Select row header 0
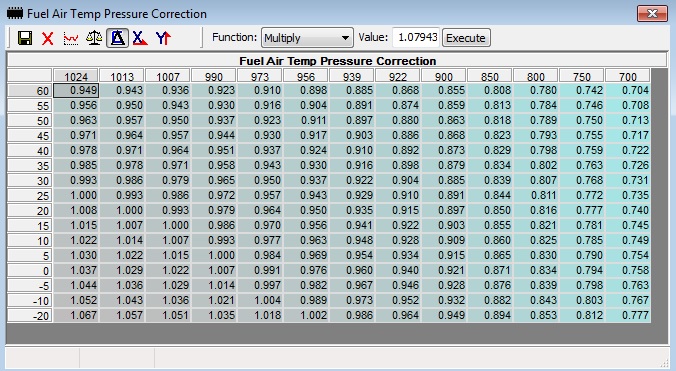The height and width of the screenshot is (371, 676). pyautogui.click(x=30, y=271)
